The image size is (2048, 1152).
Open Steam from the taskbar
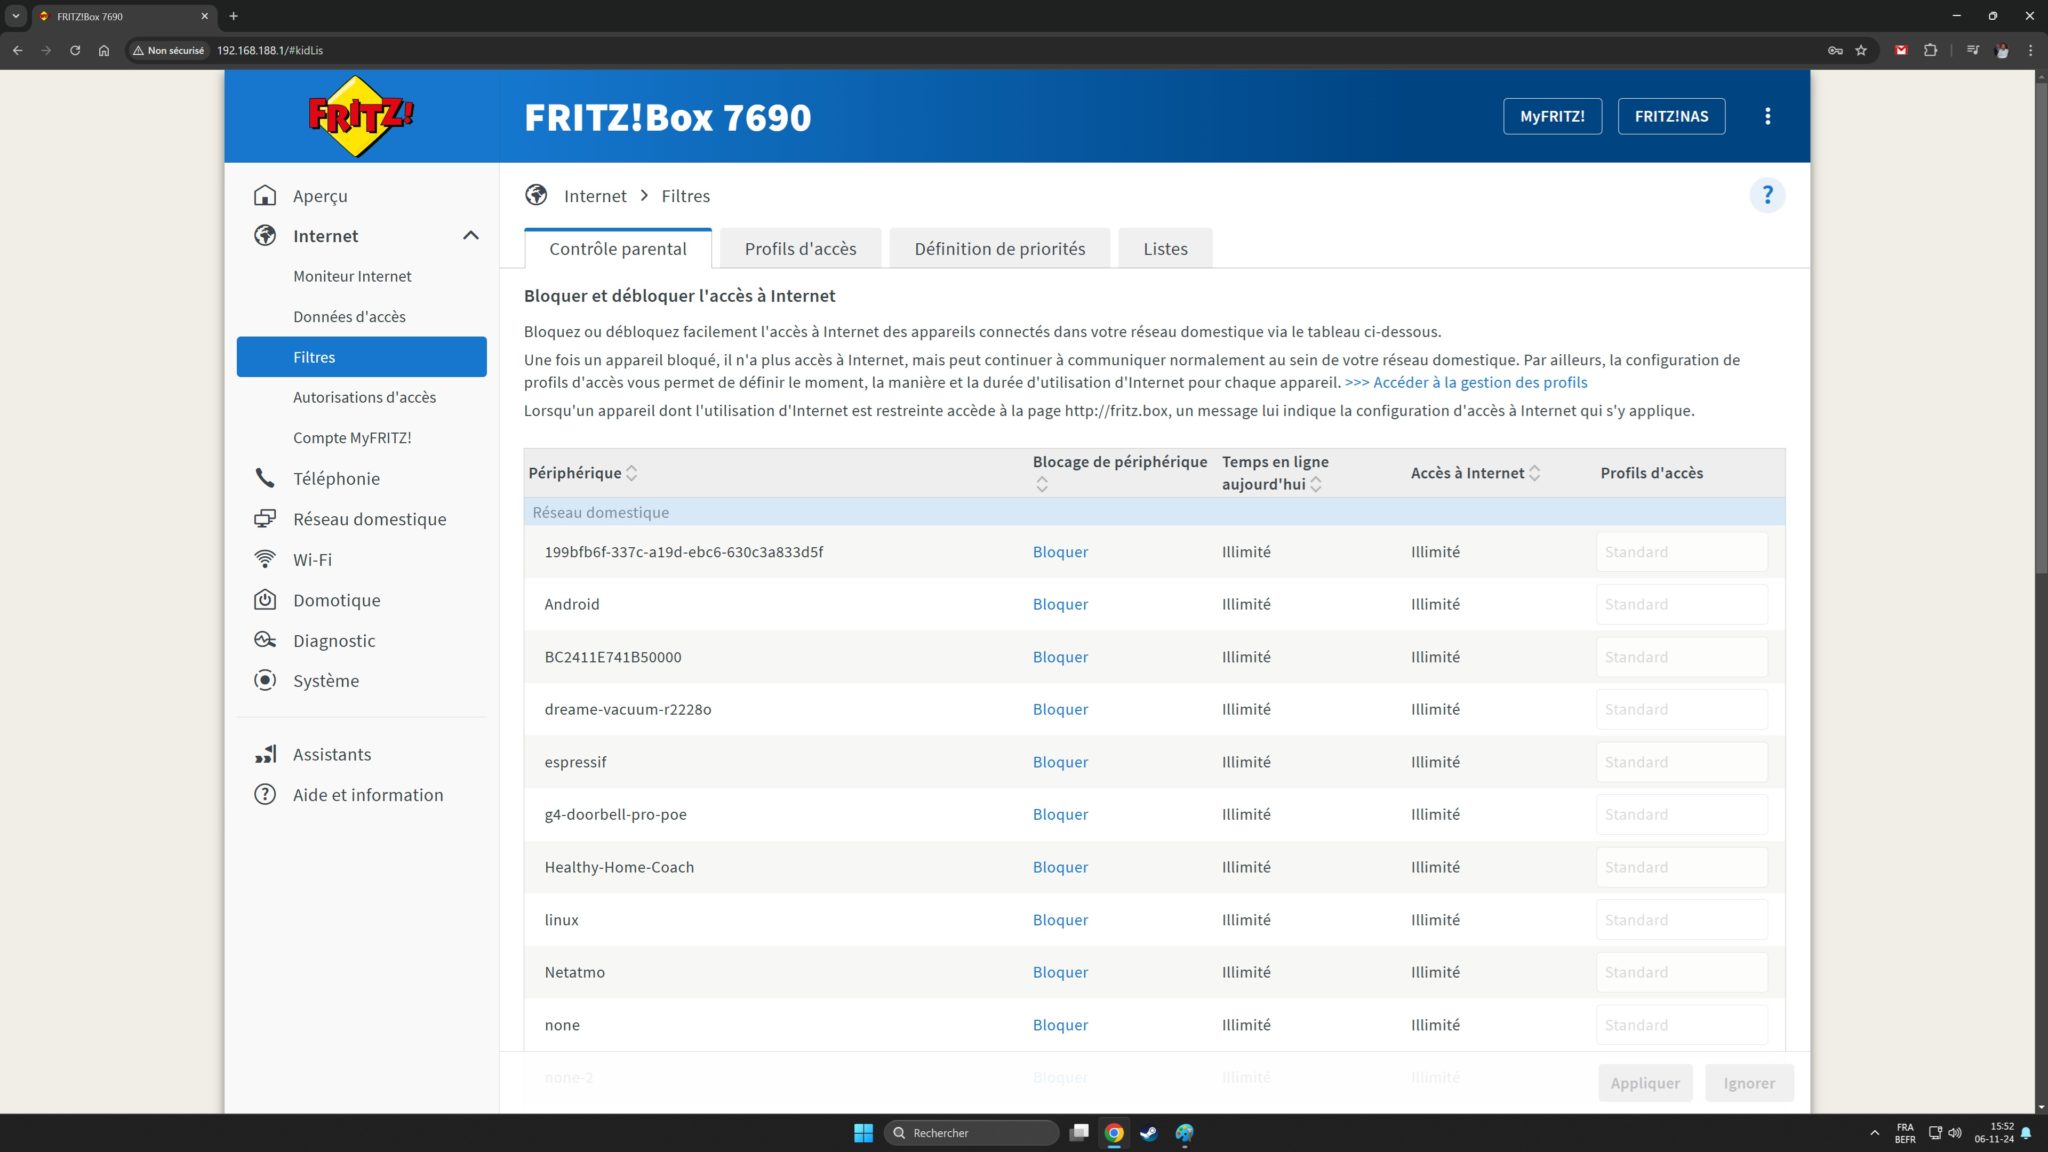tap(1149, 1132)
